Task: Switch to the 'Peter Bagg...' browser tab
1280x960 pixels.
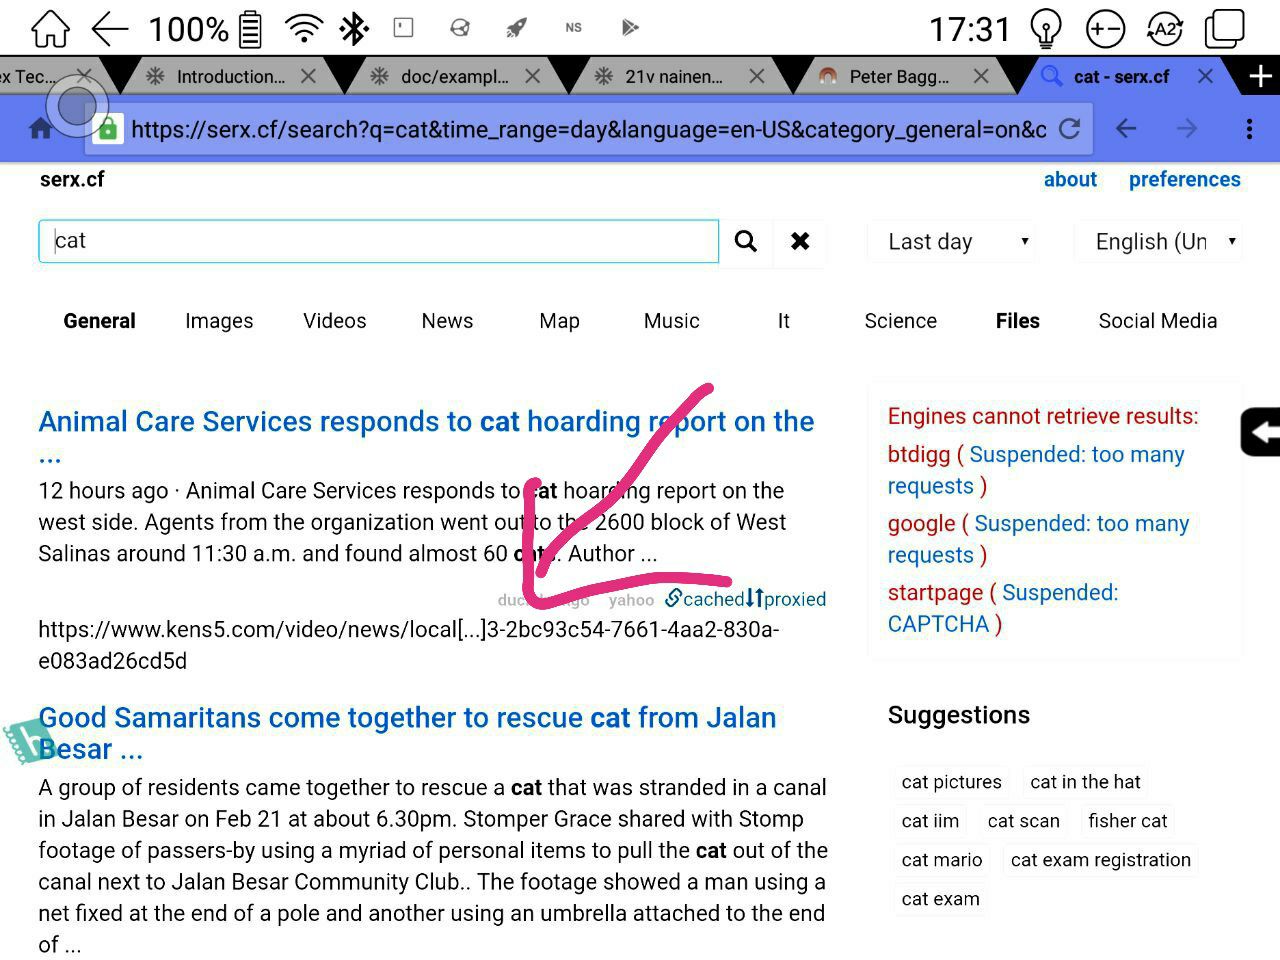Action: tap(898, 75)
